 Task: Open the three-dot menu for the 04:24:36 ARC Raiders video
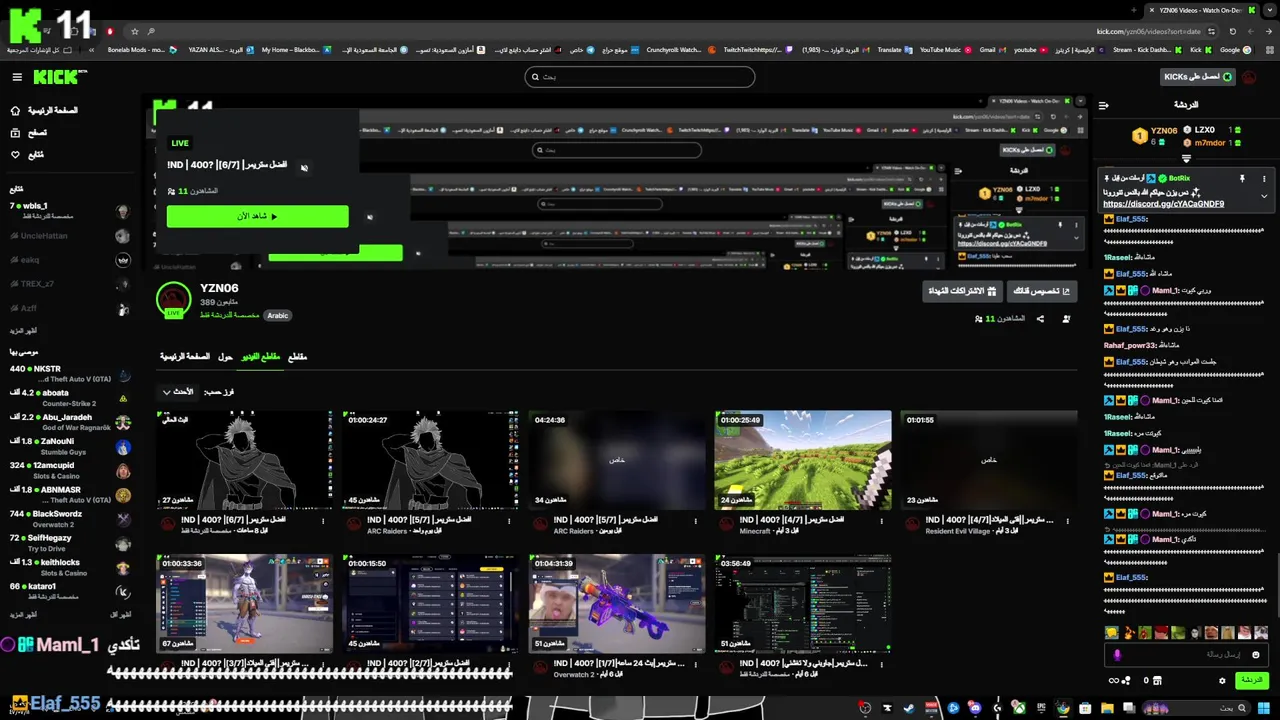click(695, 520)
